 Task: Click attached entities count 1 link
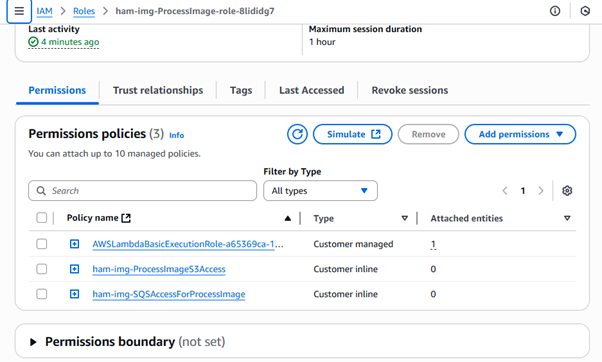pos(433,244)
